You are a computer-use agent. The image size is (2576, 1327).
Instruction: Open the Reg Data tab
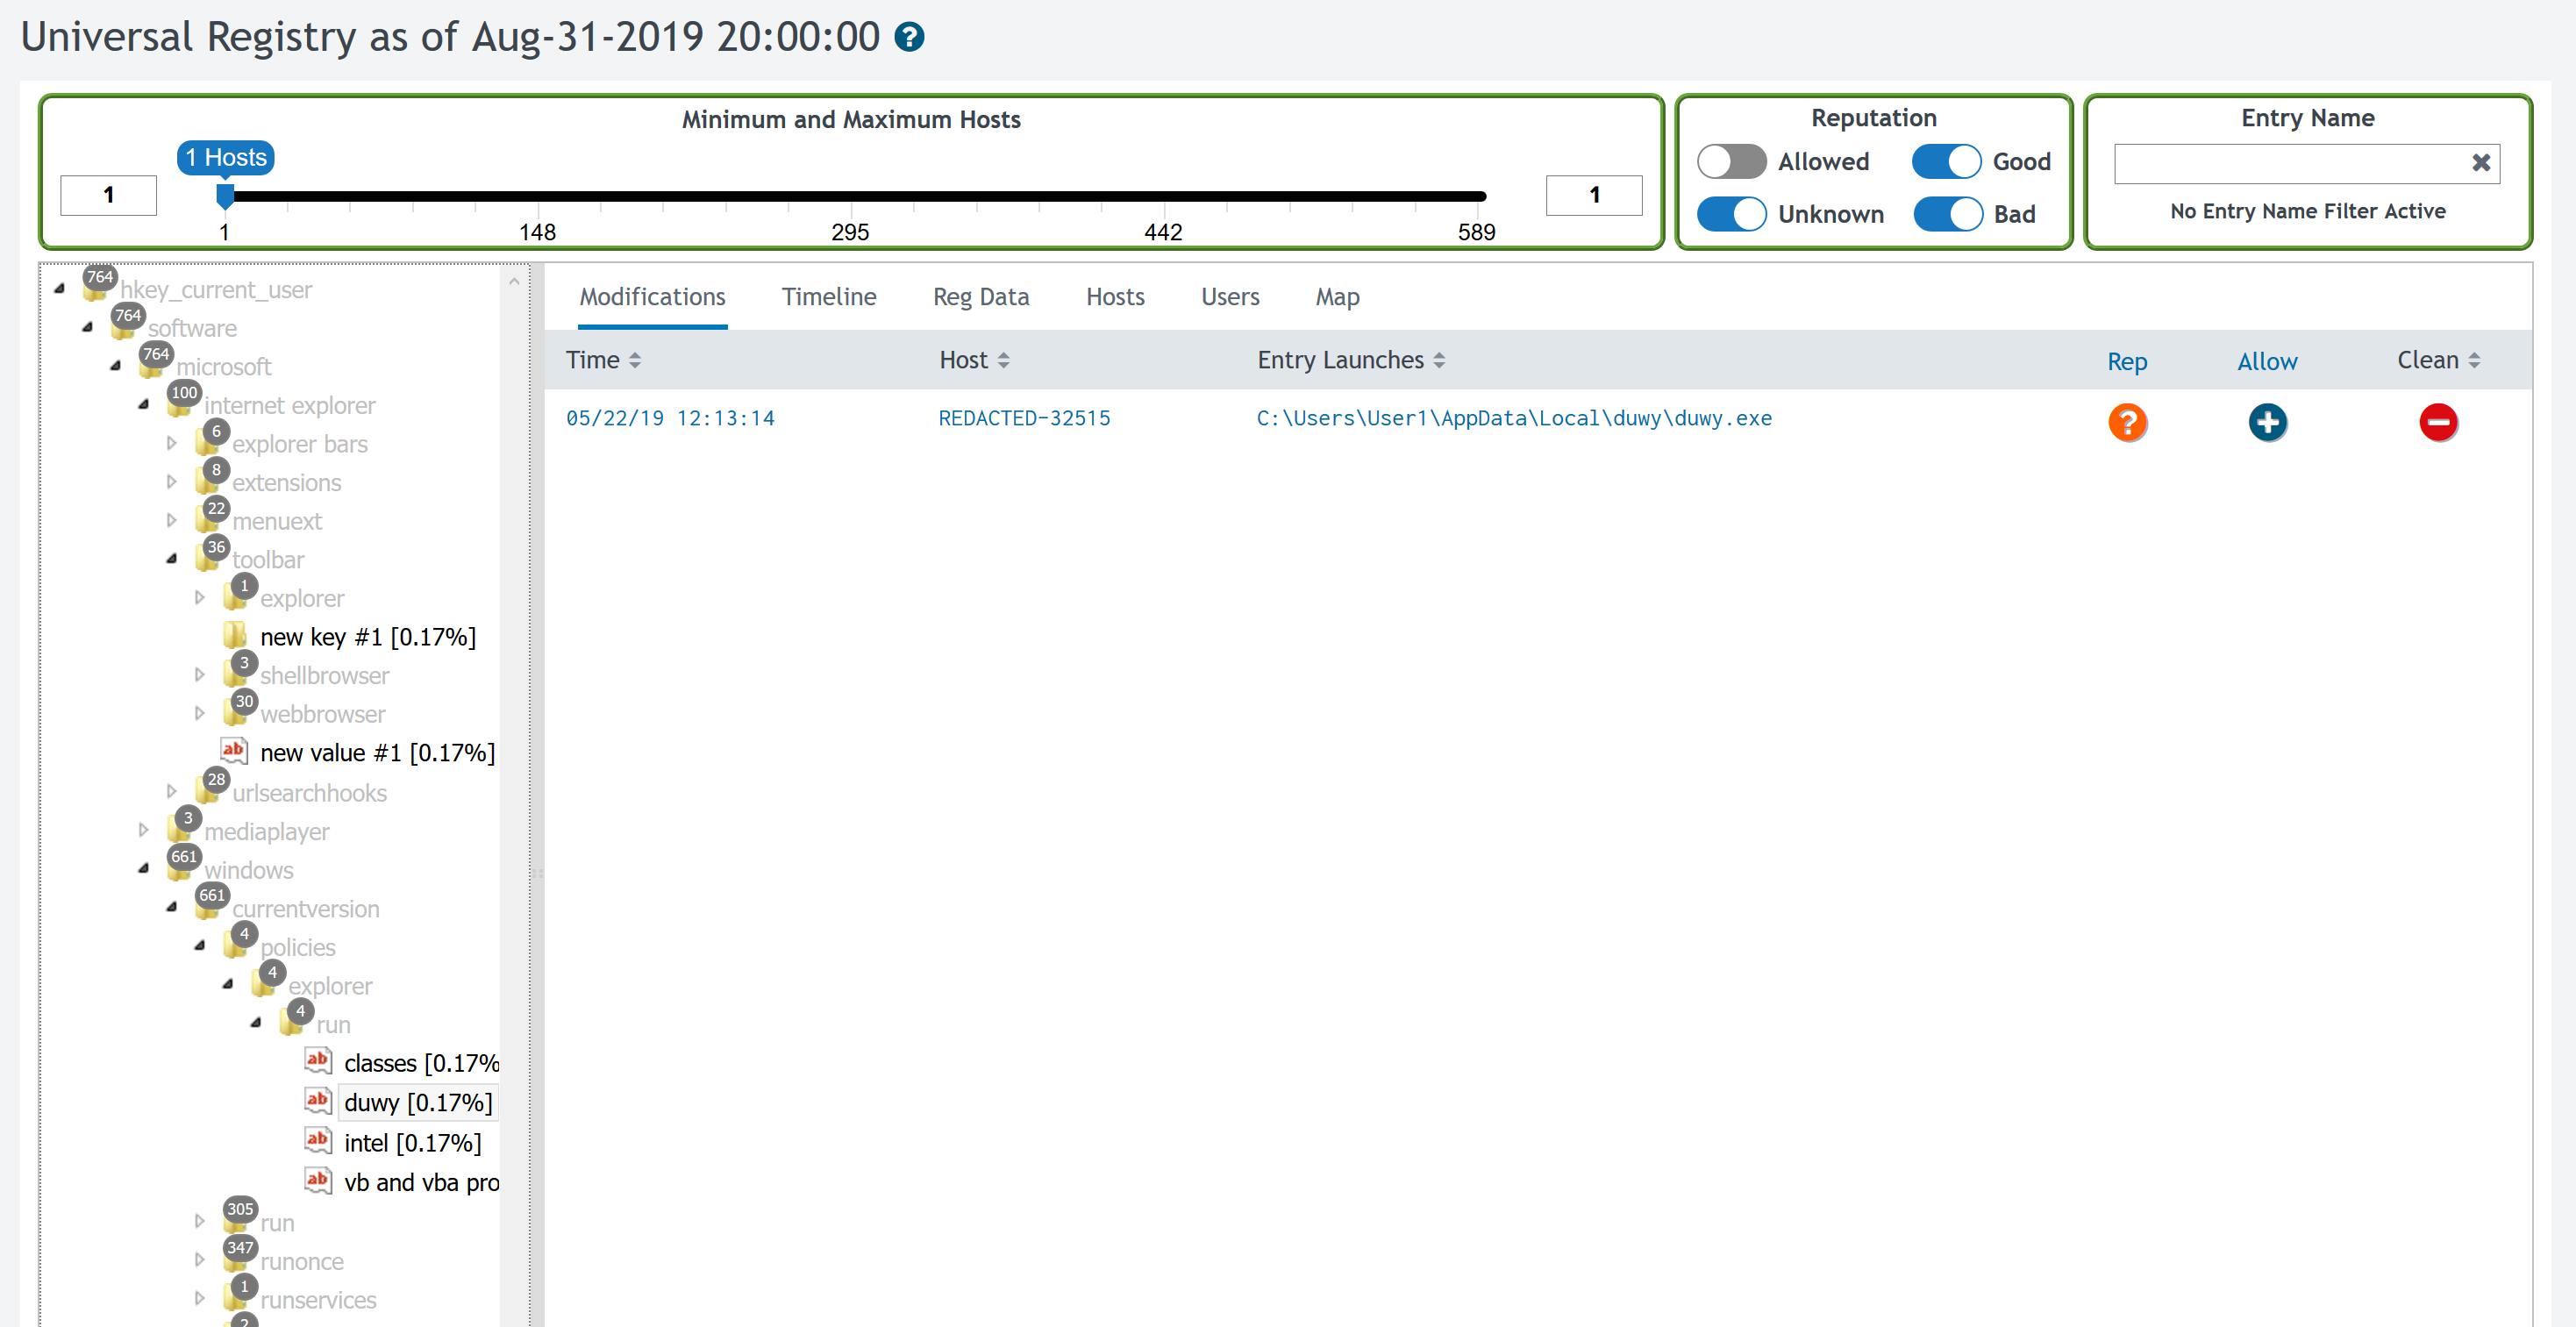click(981, 297)
